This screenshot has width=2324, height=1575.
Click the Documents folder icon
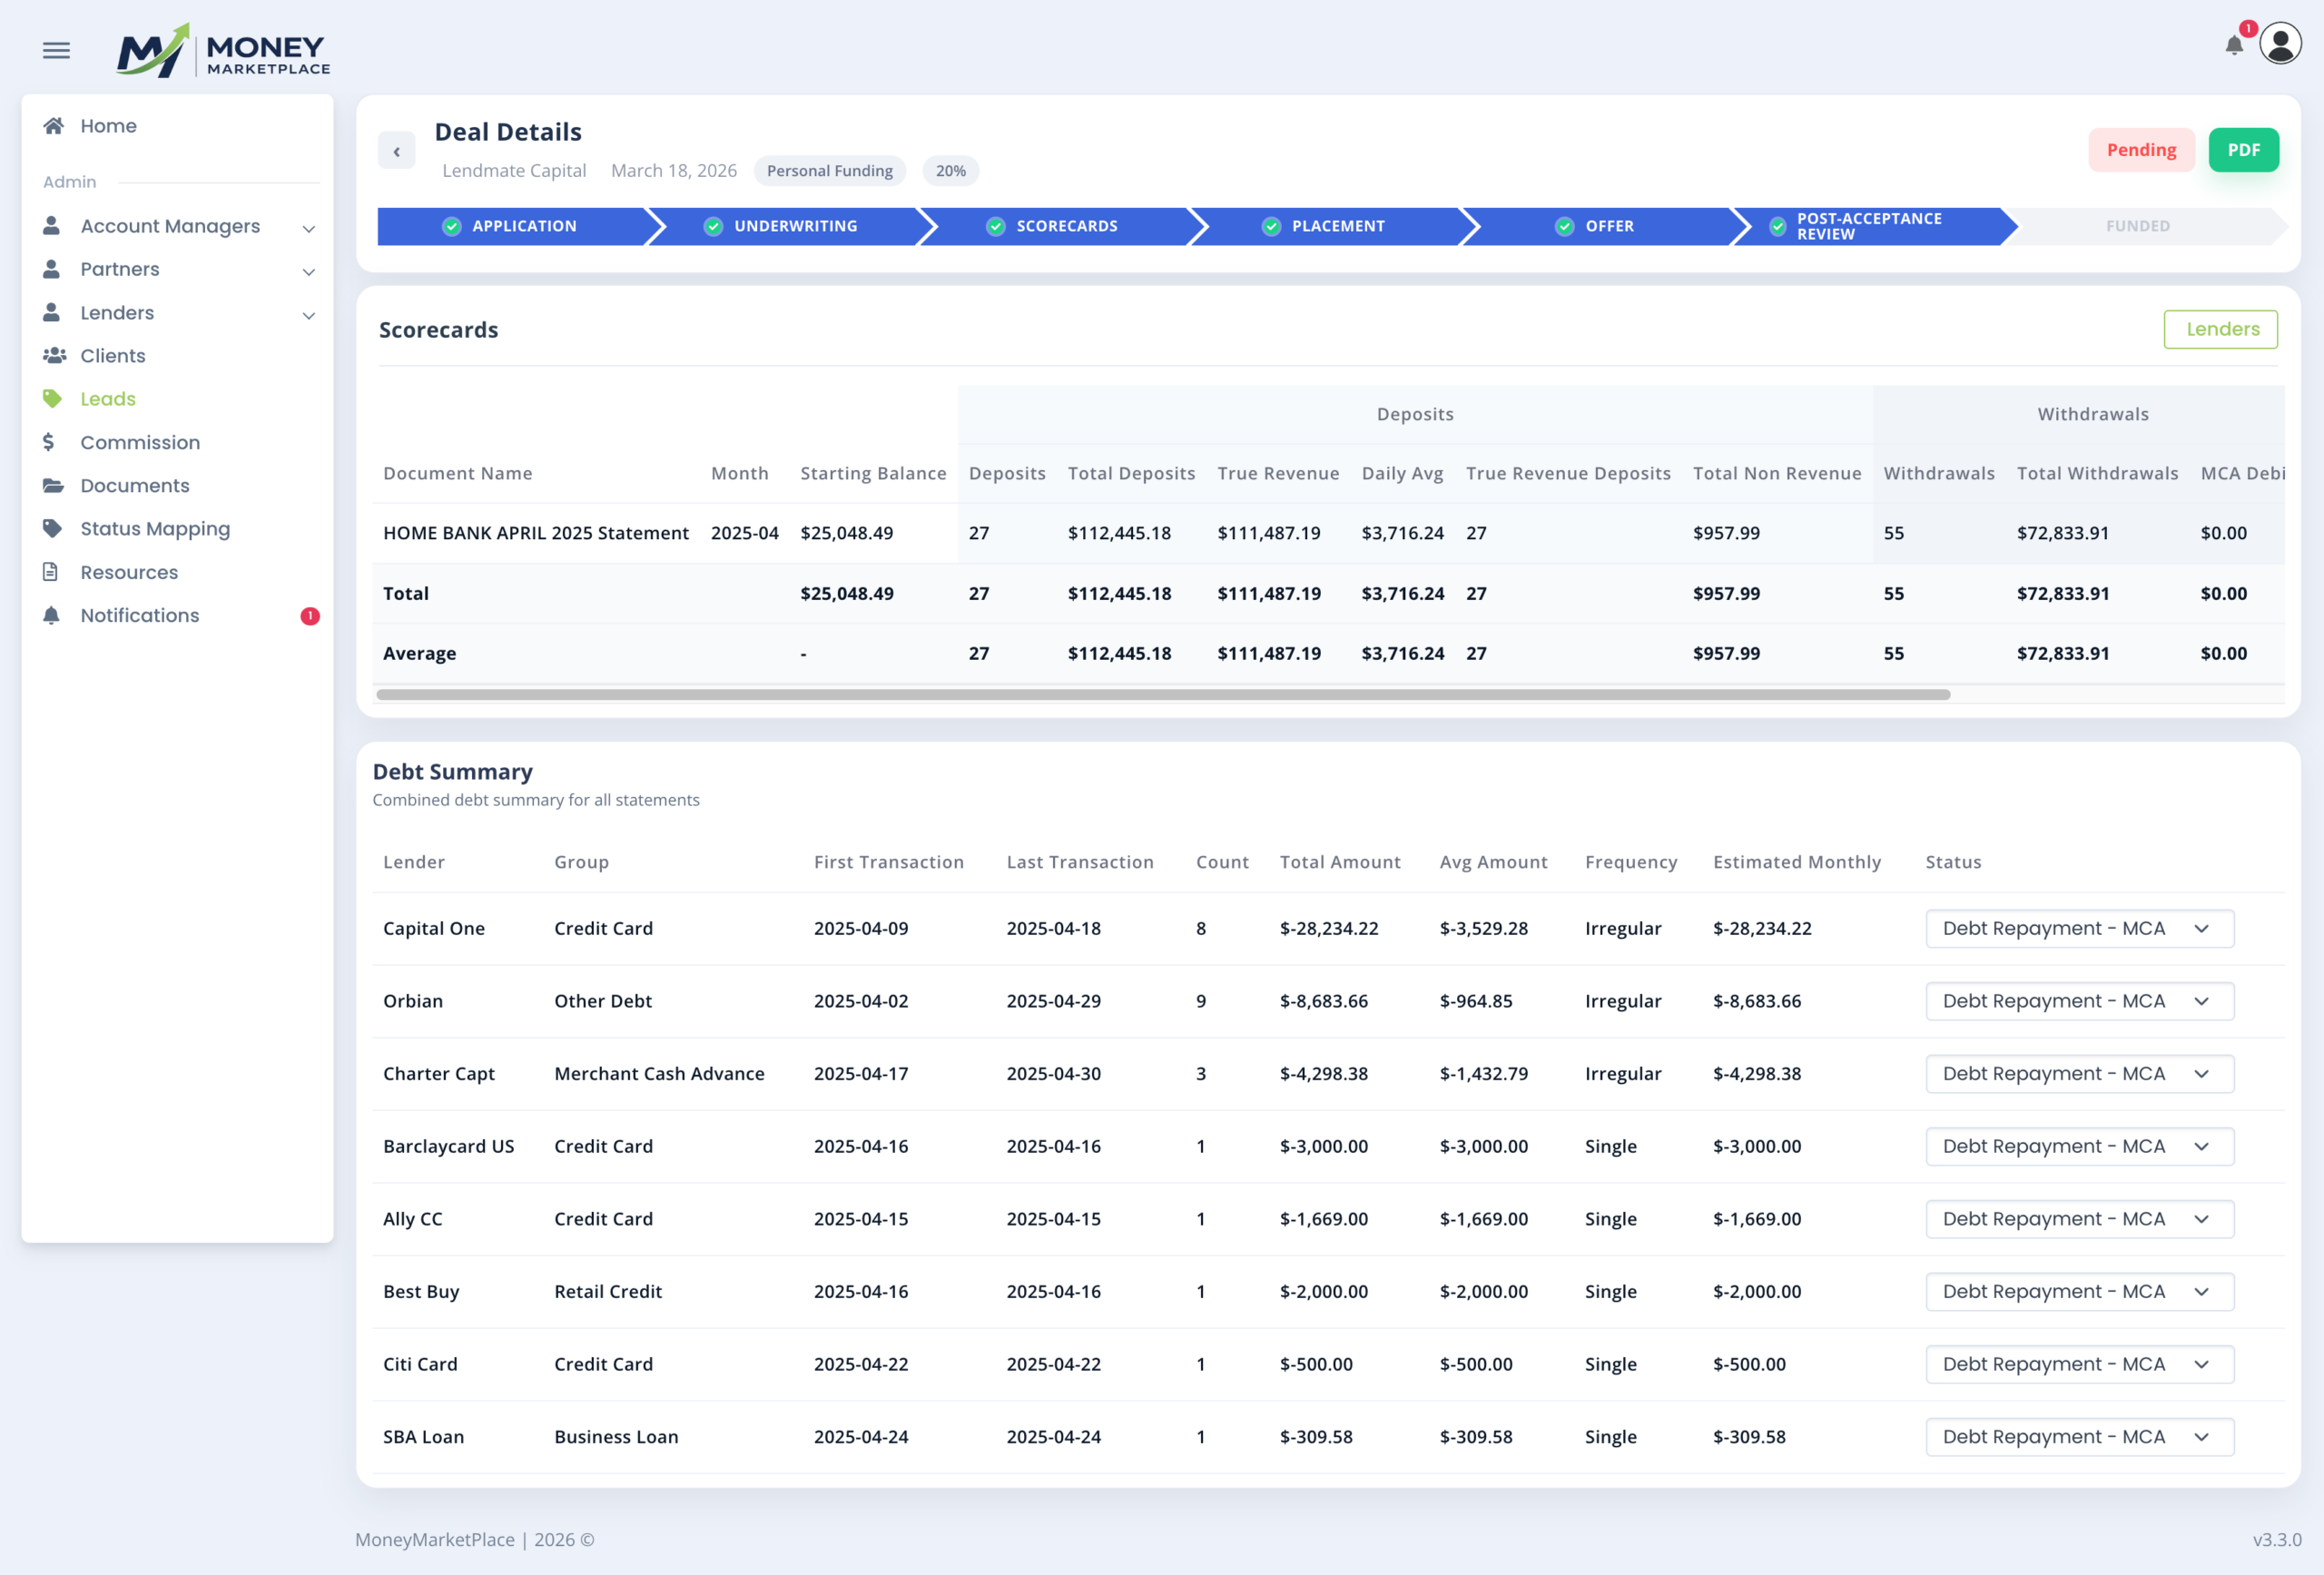(53, 485)
